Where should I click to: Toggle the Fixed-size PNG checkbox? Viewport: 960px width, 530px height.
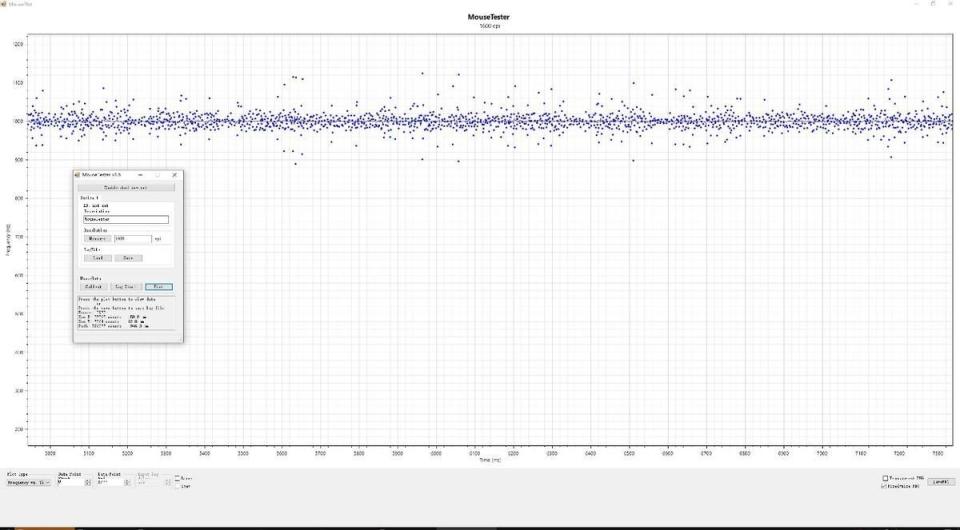pos(884,486)
